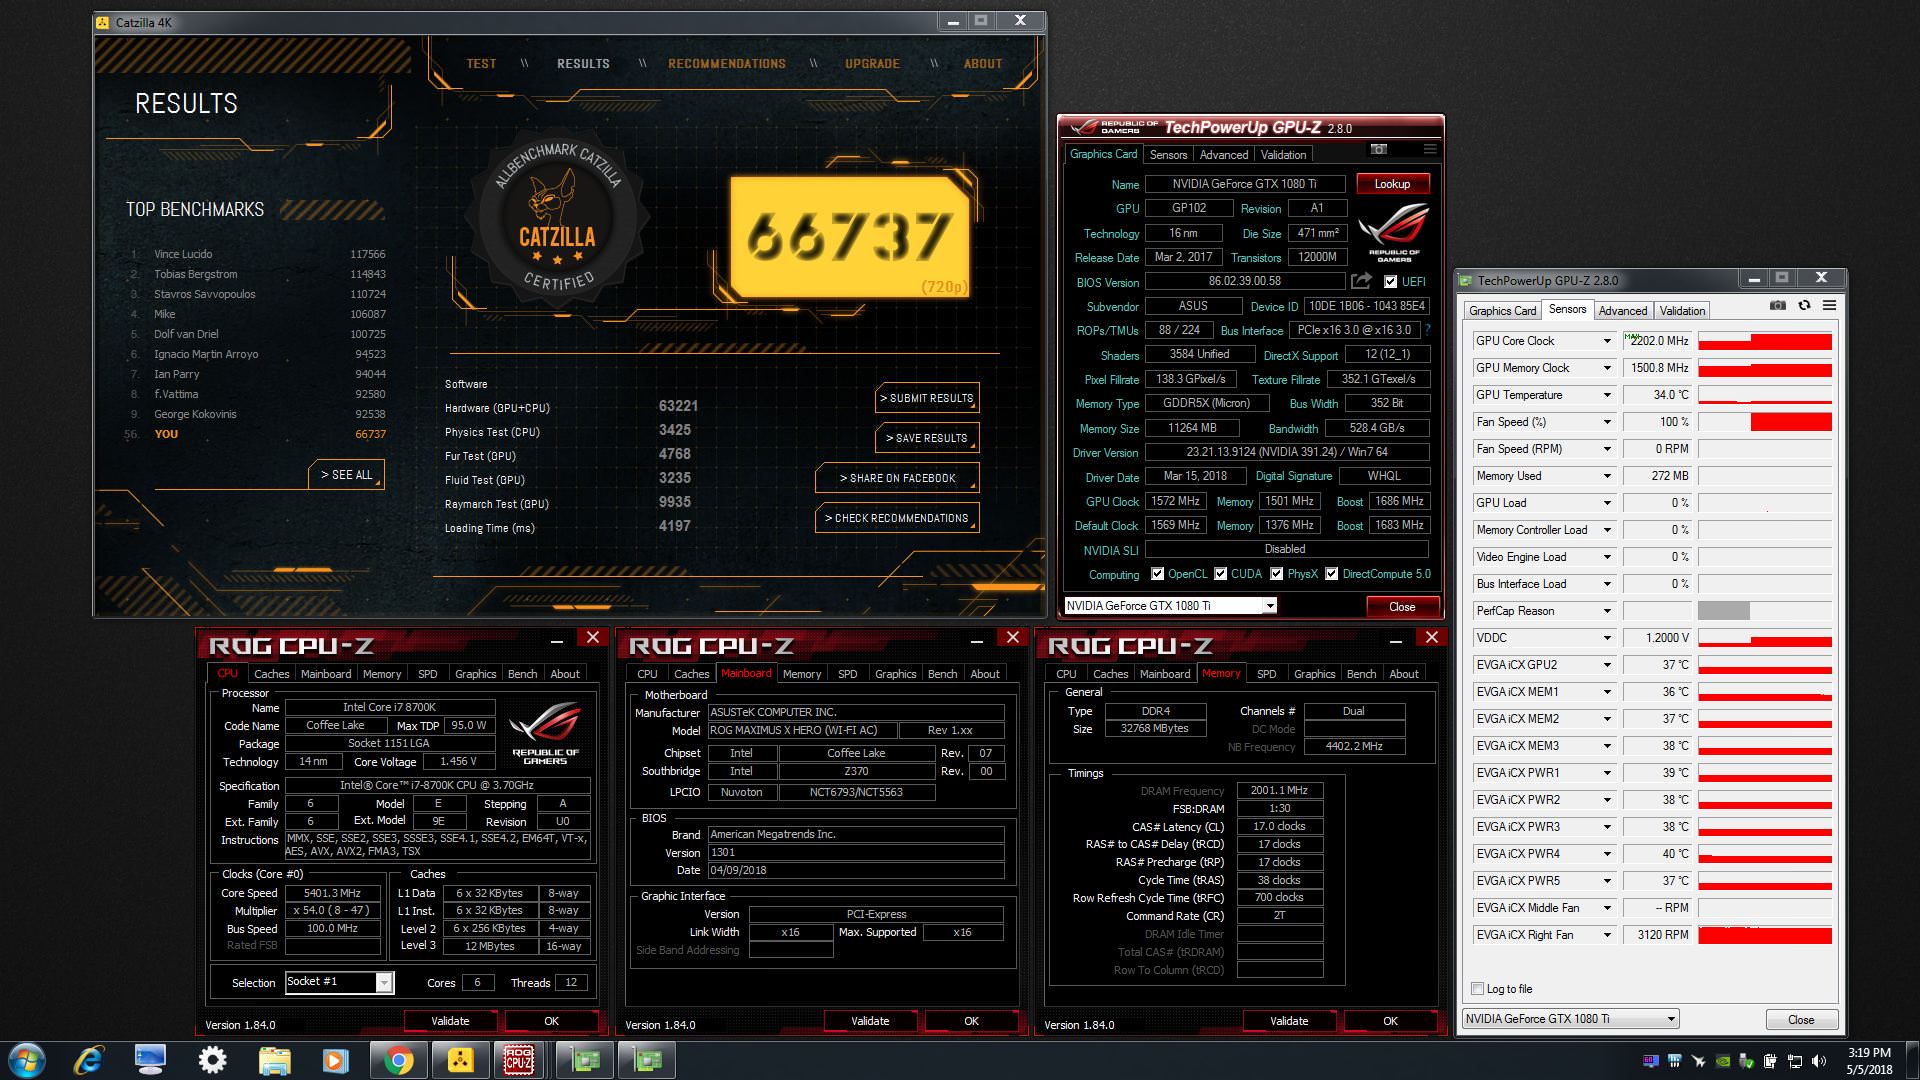Switch to the TEST tab in Catzilla

pyautogui.click(x=481, y=63)
